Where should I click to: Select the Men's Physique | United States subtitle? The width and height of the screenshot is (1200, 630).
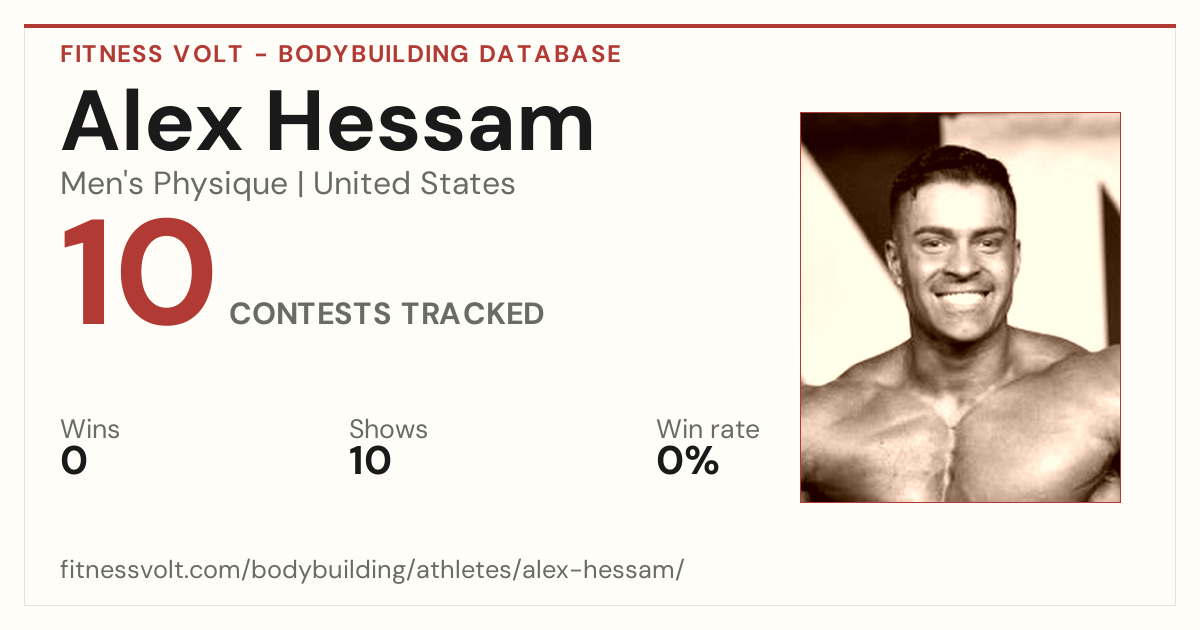coord(288,184)
